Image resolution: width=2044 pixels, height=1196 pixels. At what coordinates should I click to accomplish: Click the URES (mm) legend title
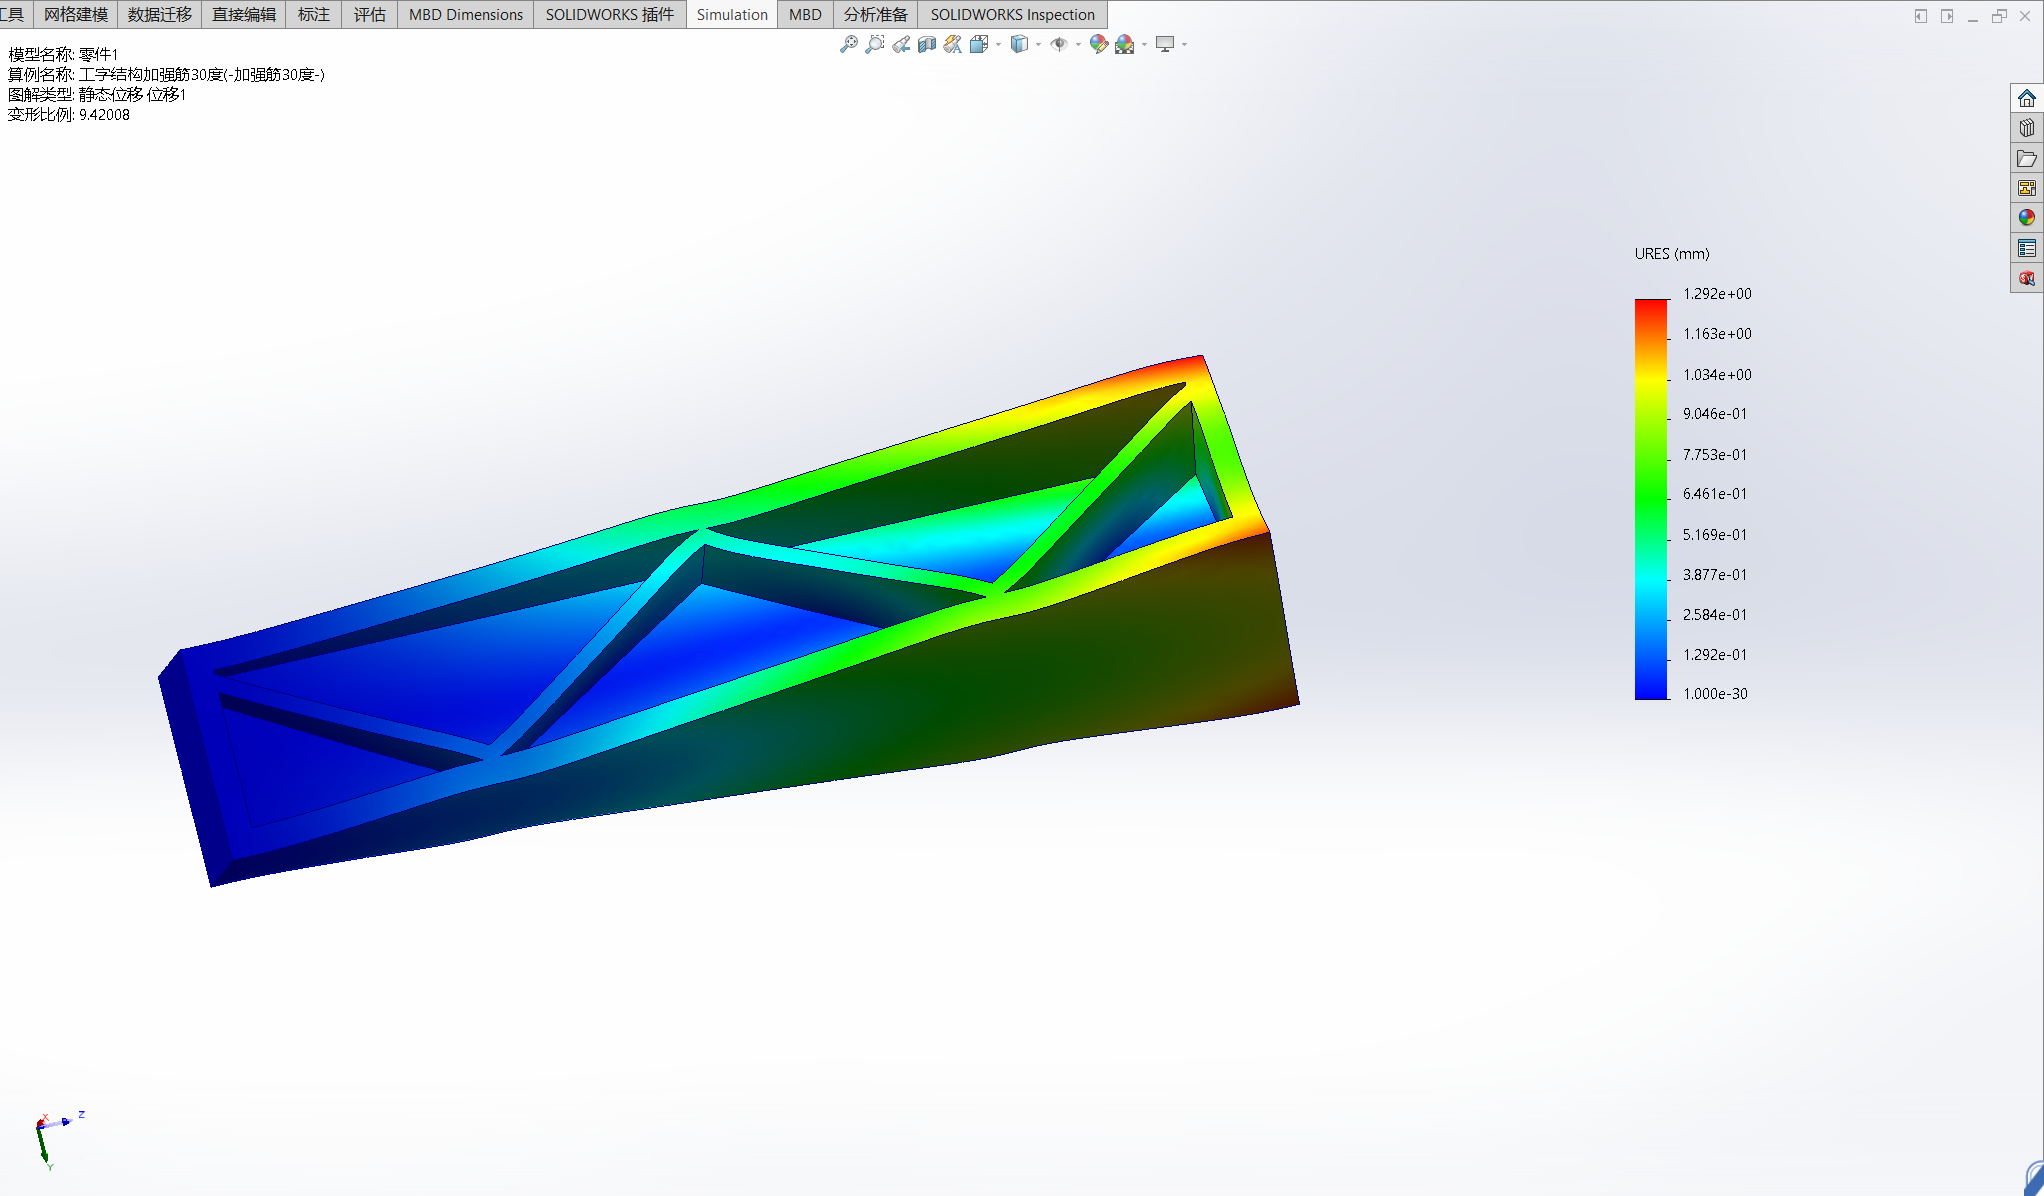pyautogui.click(x=1672, y=254)
